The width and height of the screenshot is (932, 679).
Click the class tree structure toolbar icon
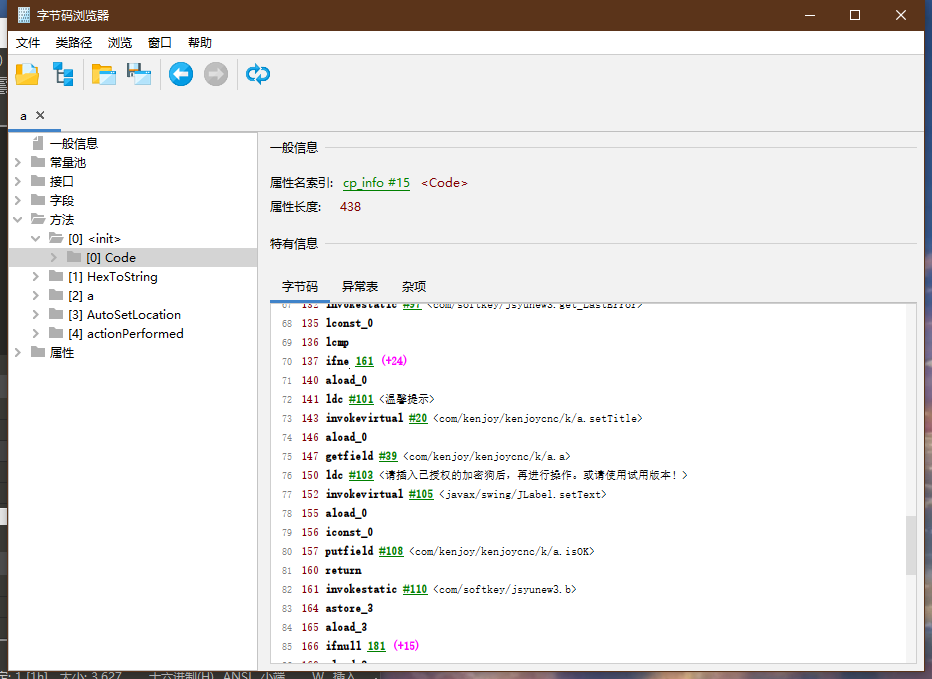64,74
